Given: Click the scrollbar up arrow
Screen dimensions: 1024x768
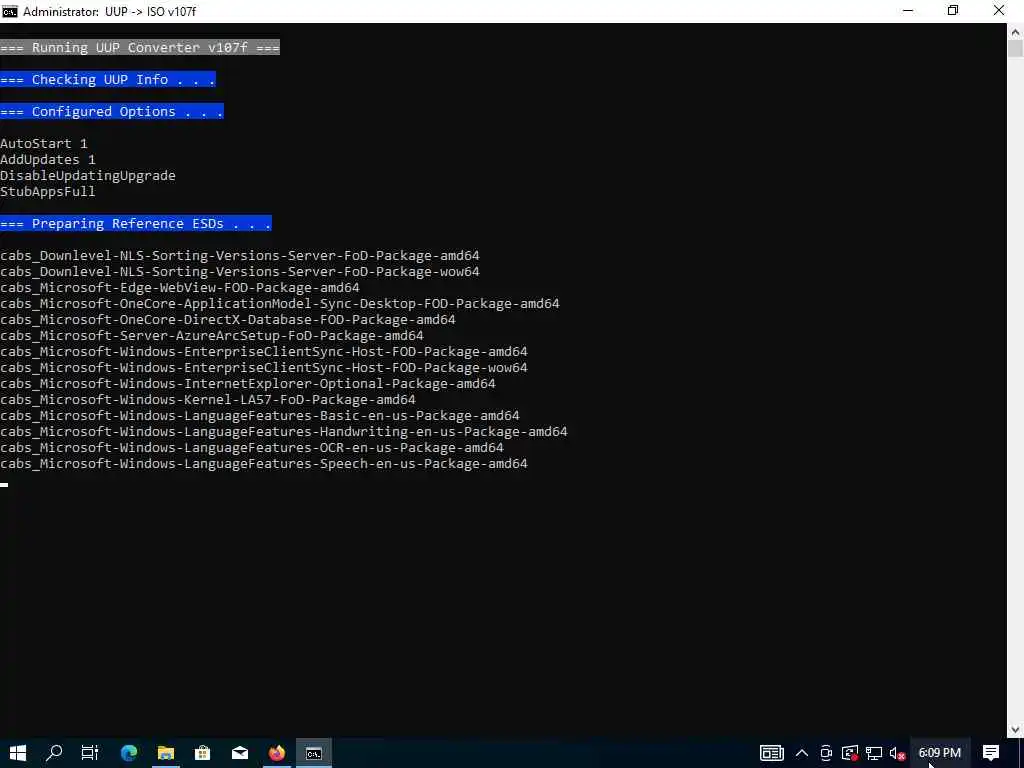Looking at the screenshot, I should pos(1015,31).
